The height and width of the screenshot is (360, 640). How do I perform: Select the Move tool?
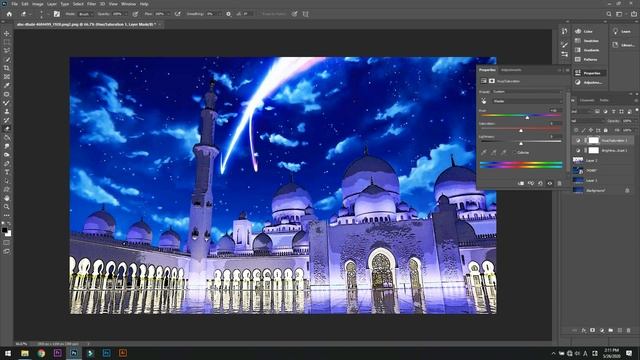(7, 33)
